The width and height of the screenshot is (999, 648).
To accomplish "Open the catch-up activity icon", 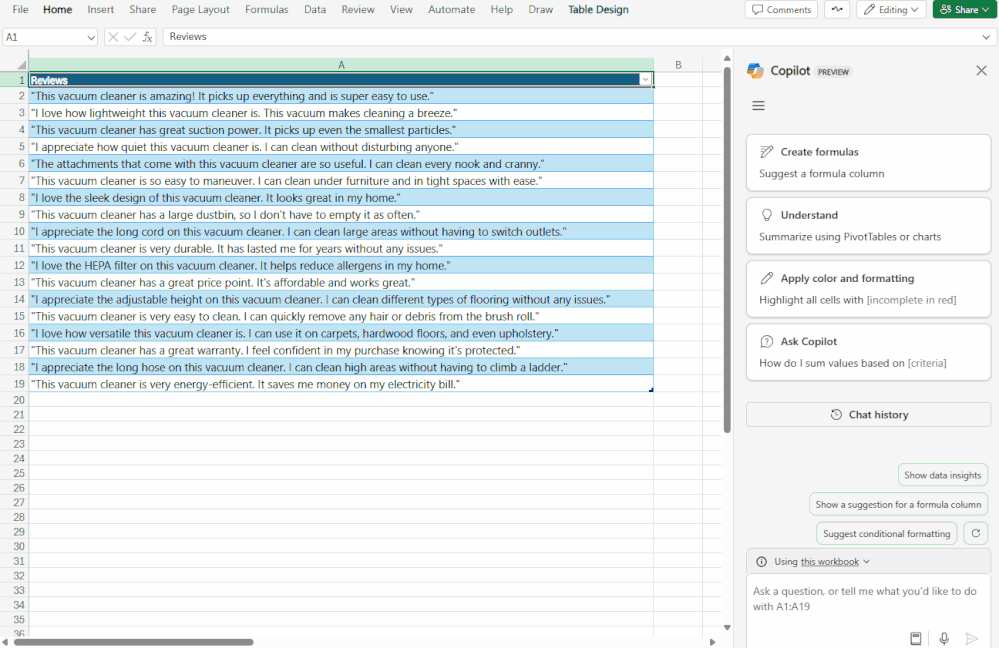I will pyautogui.click(x=837, y=10).
